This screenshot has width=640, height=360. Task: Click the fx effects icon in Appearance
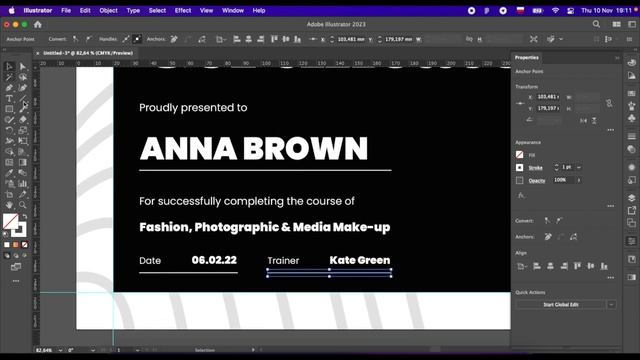520,196
